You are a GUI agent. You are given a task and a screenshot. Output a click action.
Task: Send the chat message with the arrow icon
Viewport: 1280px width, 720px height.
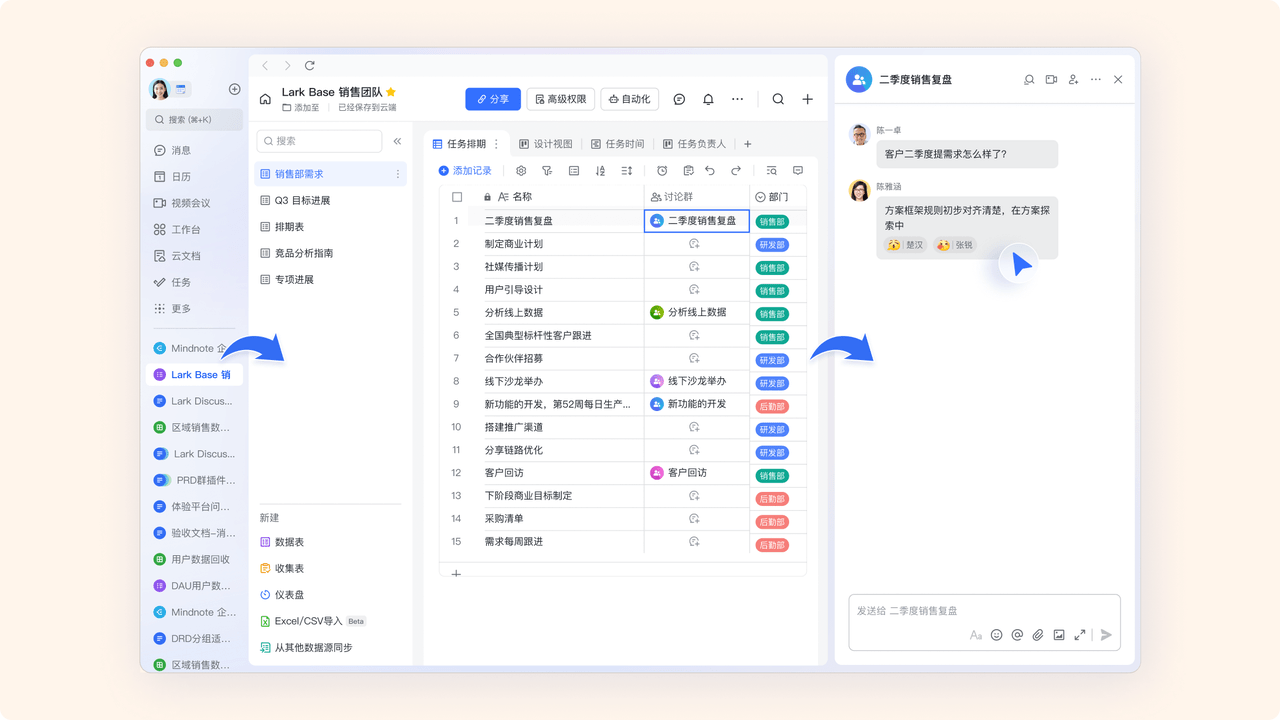coord(1106,635)
